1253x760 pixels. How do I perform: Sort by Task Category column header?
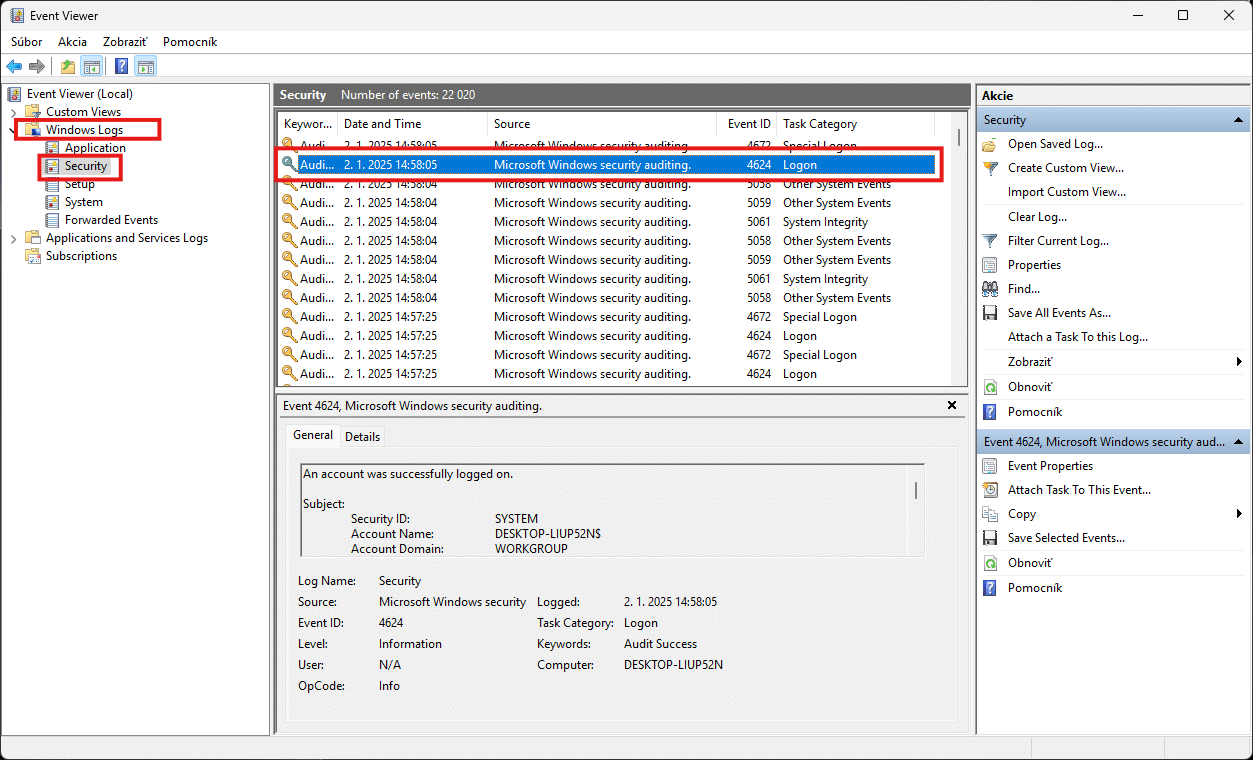tap(855, 124)
